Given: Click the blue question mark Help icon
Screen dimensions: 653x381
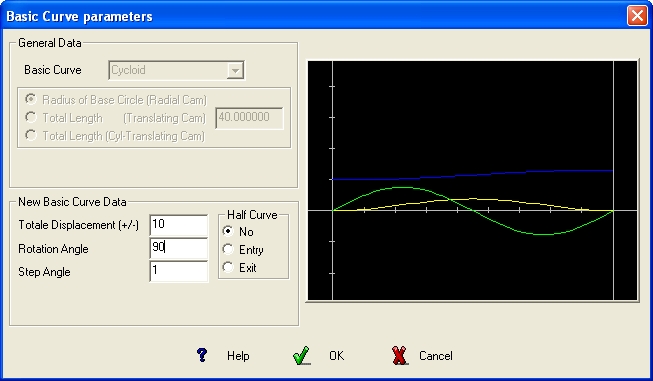Looking at the screenshot, I should click(202, 355).
